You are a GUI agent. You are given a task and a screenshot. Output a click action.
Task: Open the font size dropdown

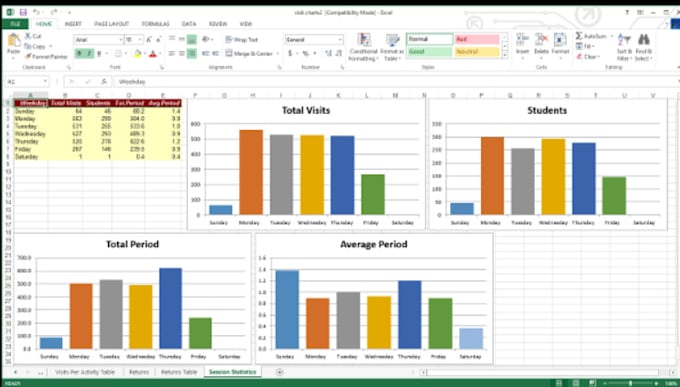(x=140, y=39)
